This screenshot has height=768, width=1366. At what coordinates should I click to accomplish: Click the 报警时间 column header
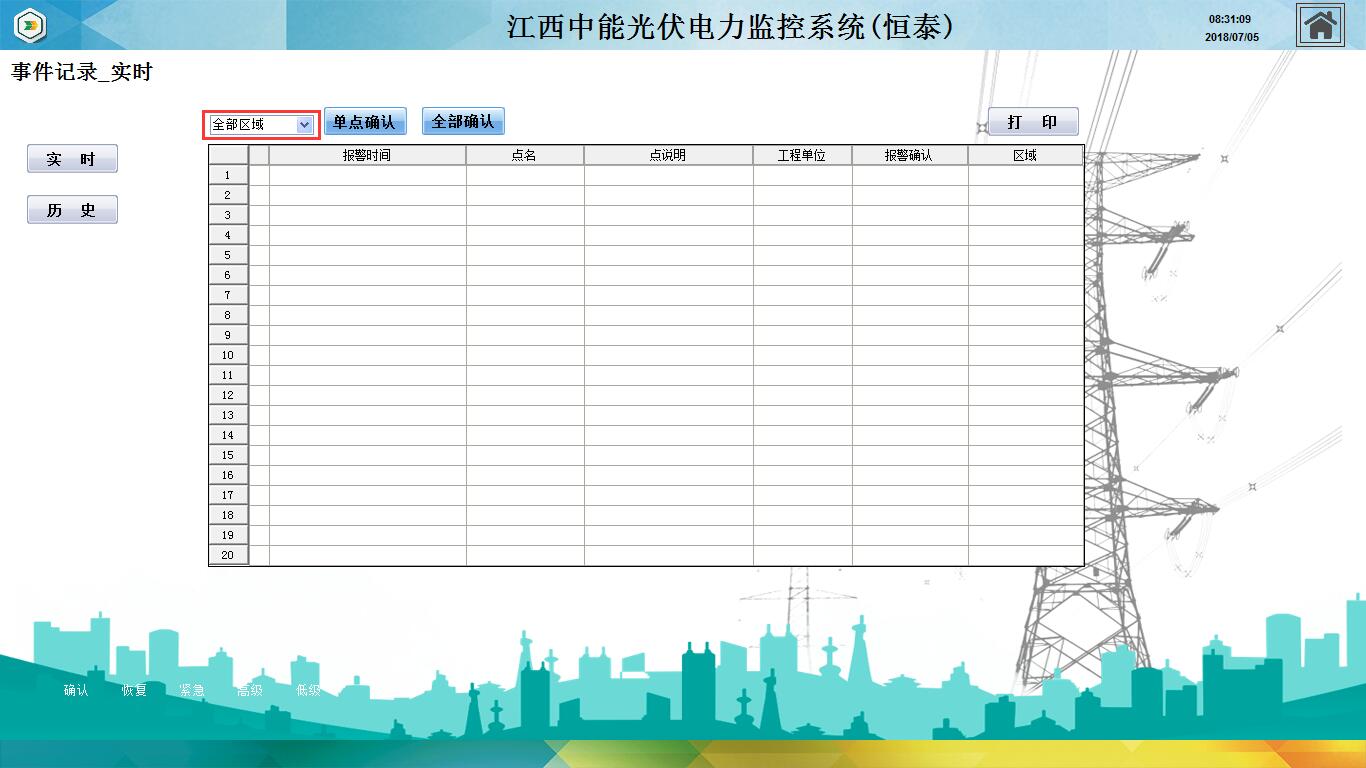click(x=367, y=155)
